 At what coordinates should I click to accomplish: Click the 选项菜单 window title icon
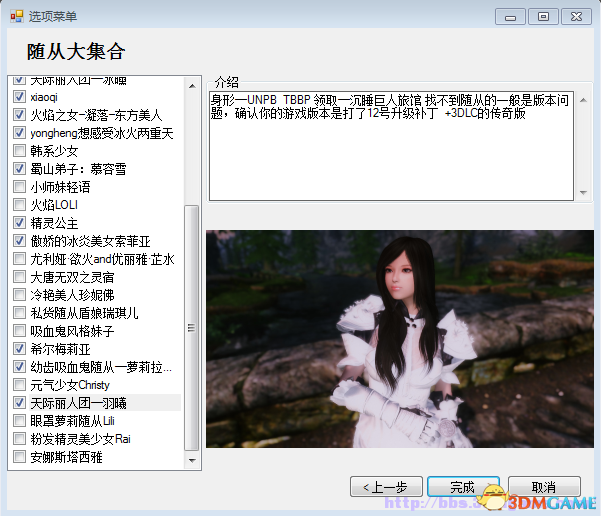17,16
